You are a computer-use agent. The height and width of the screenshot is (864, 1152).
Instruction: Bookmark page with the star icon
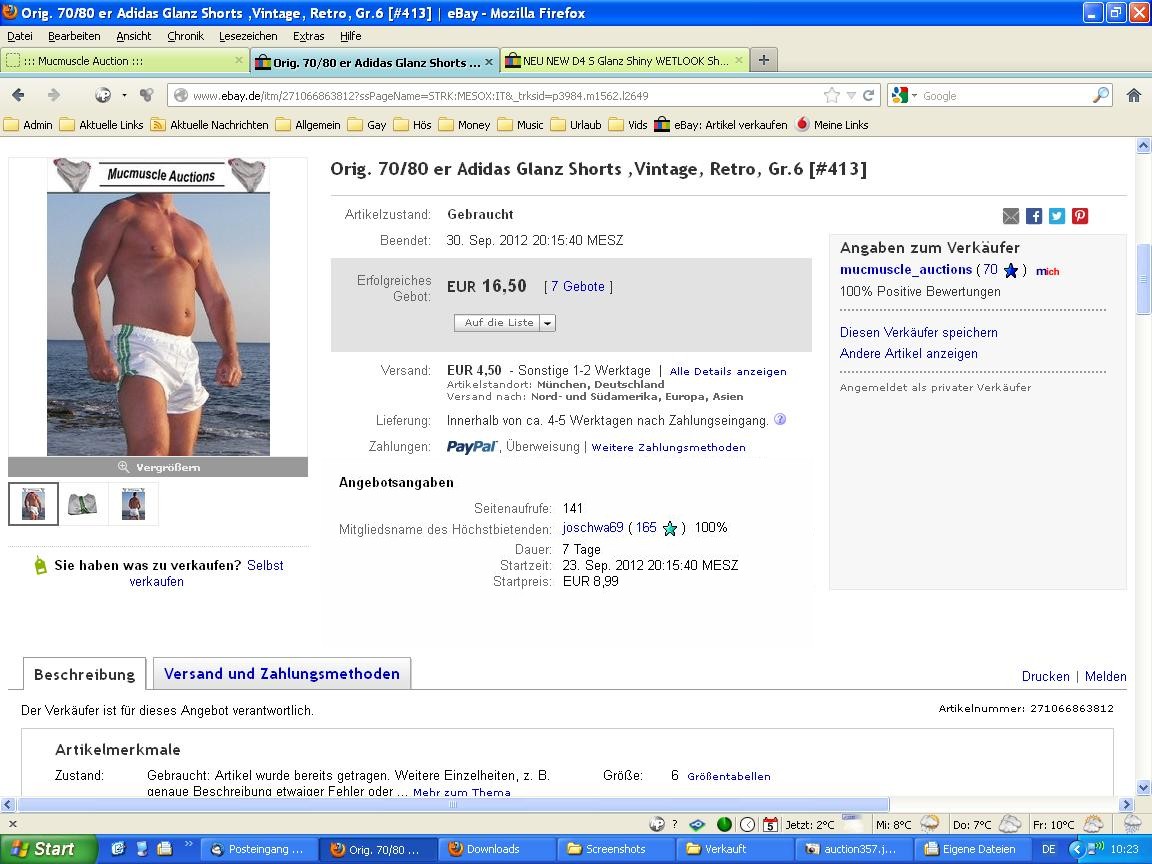[x=832, y=96]
